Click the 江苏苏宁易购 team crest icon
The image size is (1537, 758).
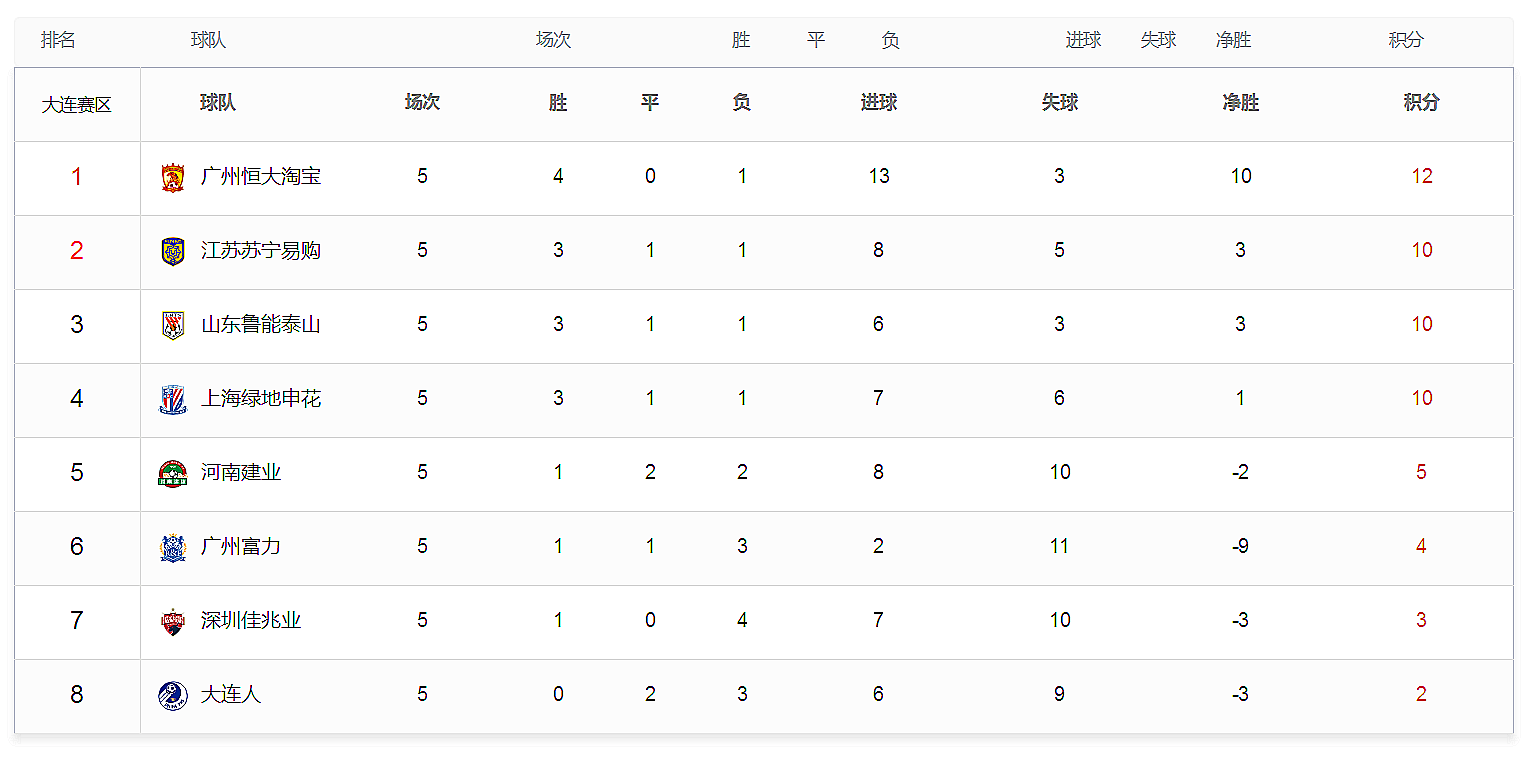pyautogui.click(x=173, y=251)
